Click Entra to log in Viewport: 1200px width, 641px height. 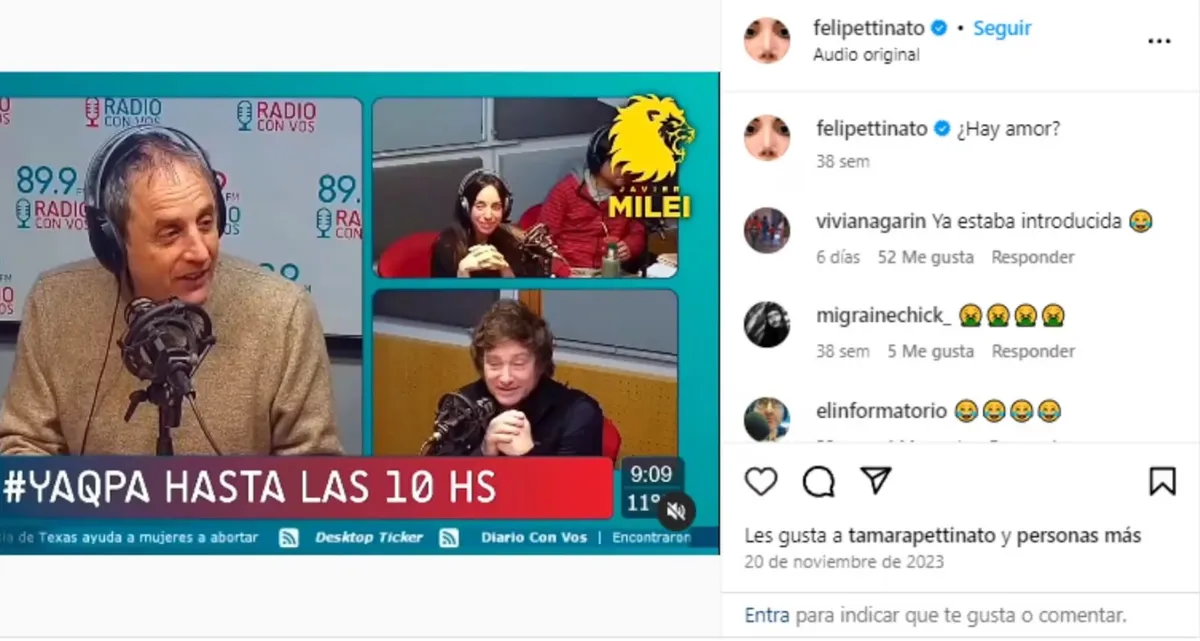767,615
